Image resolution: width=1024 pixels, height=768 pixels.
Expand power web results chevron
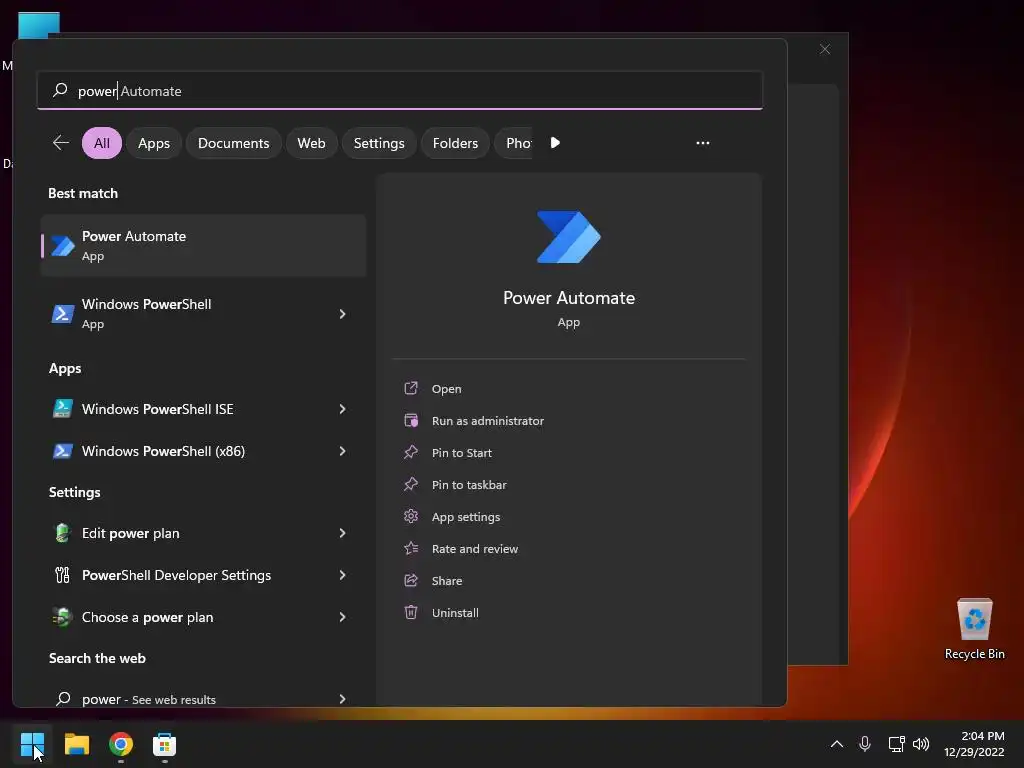coord(342,699)
